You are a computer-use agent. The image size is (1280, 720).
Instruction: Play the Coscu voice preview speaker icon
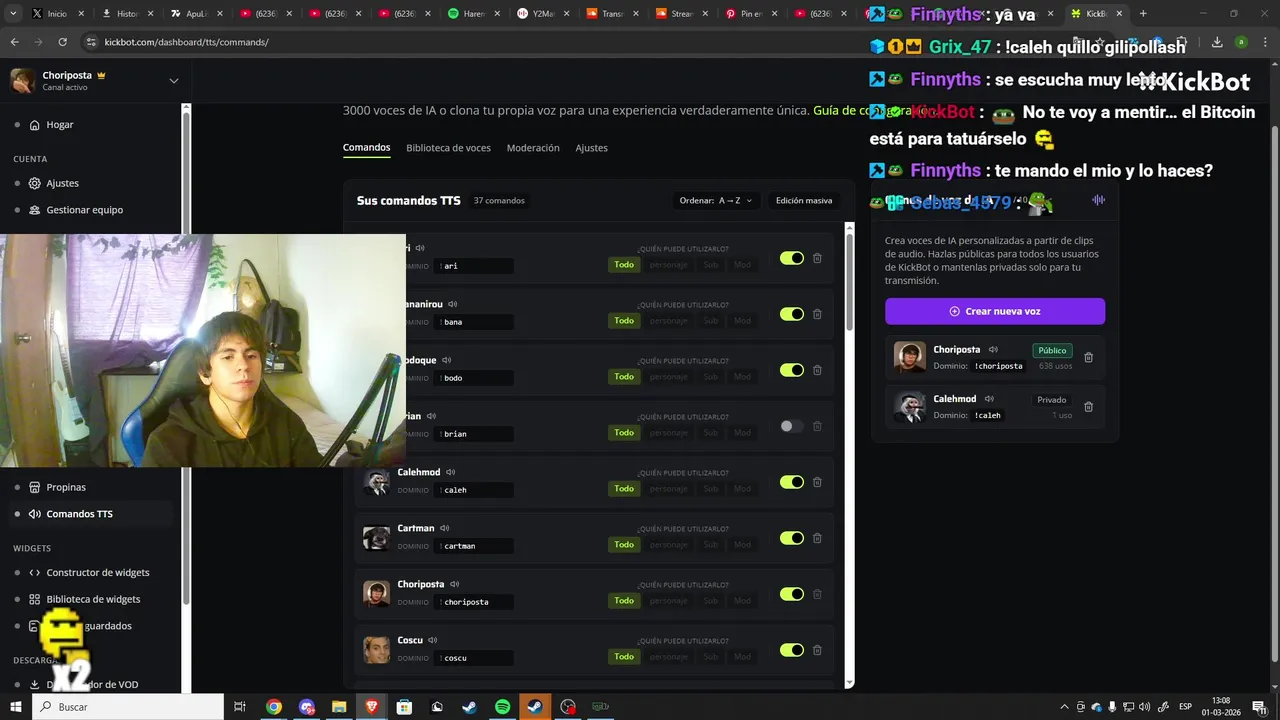point(433,640)
